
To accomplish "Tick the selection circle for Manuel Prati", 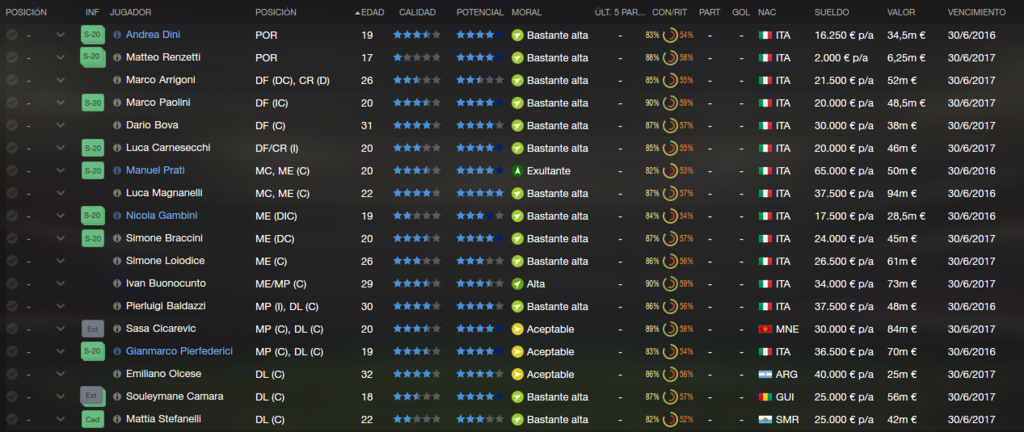I will pyautogui.click(x=12, y=171).
